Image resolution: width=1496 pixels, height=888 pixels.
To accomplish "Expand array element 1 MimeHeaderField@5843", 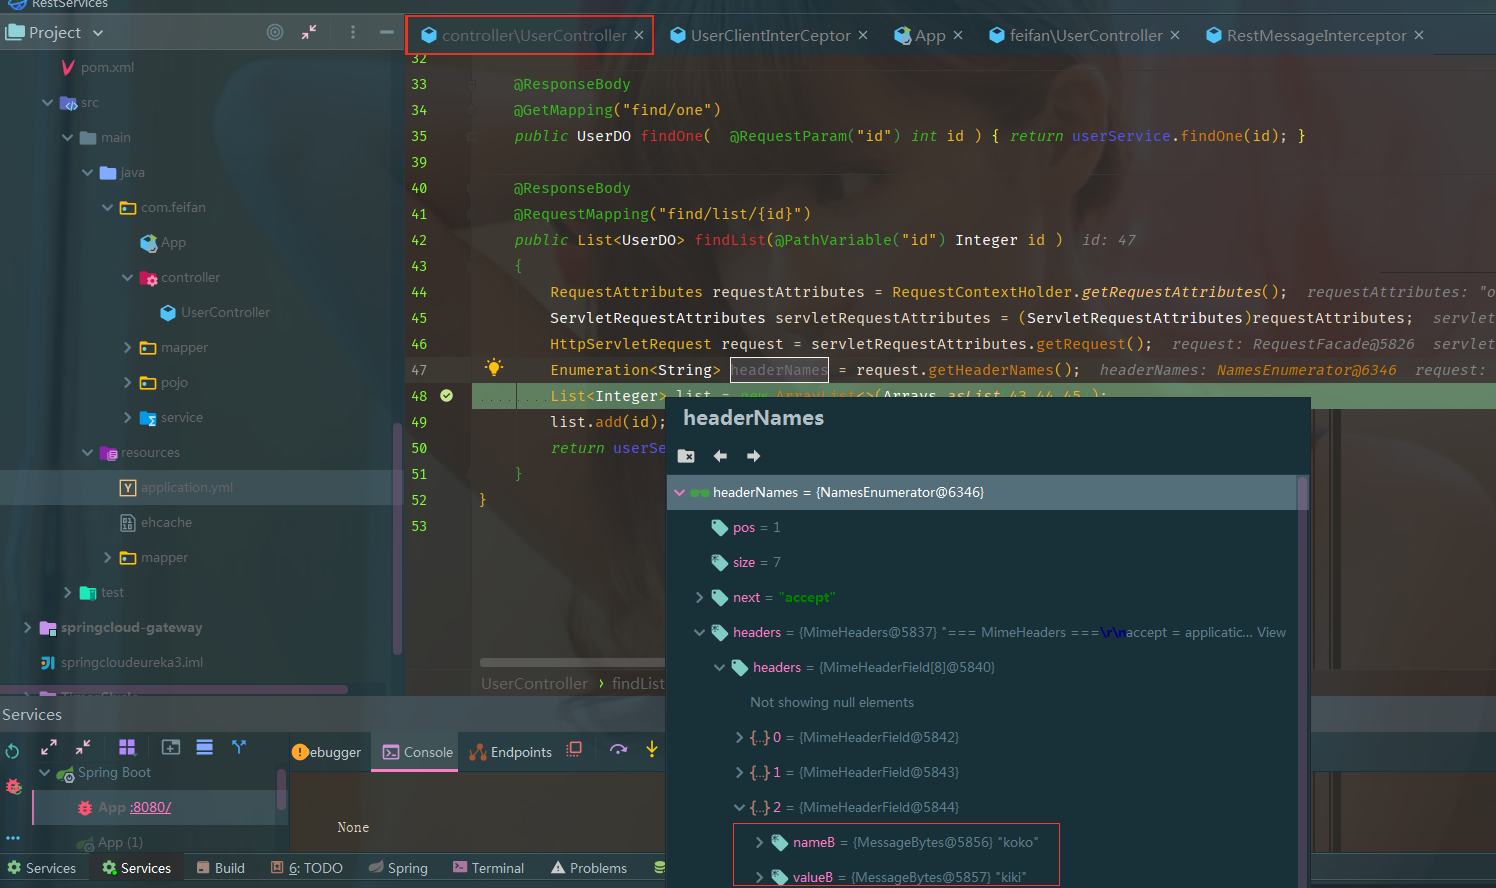I will point(740,772).
